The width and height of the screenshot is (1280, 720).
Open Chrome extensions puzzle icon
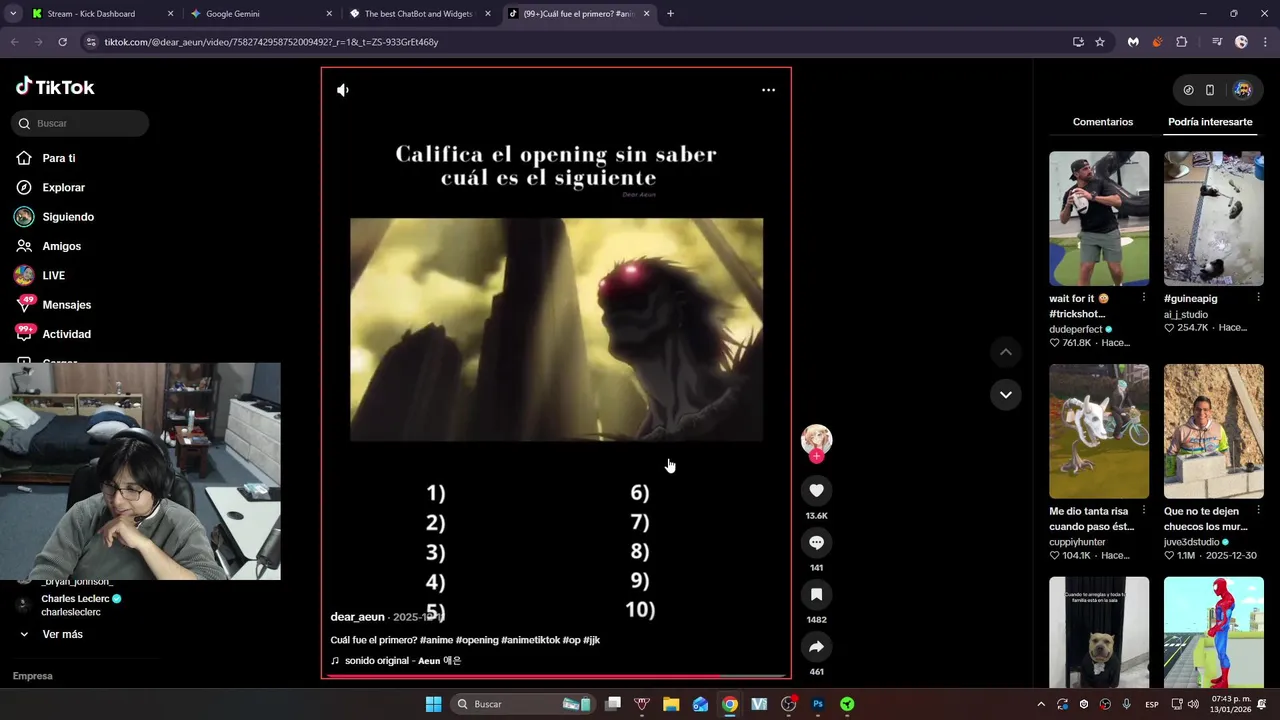pyautogui.click(x=1182, y=42)
